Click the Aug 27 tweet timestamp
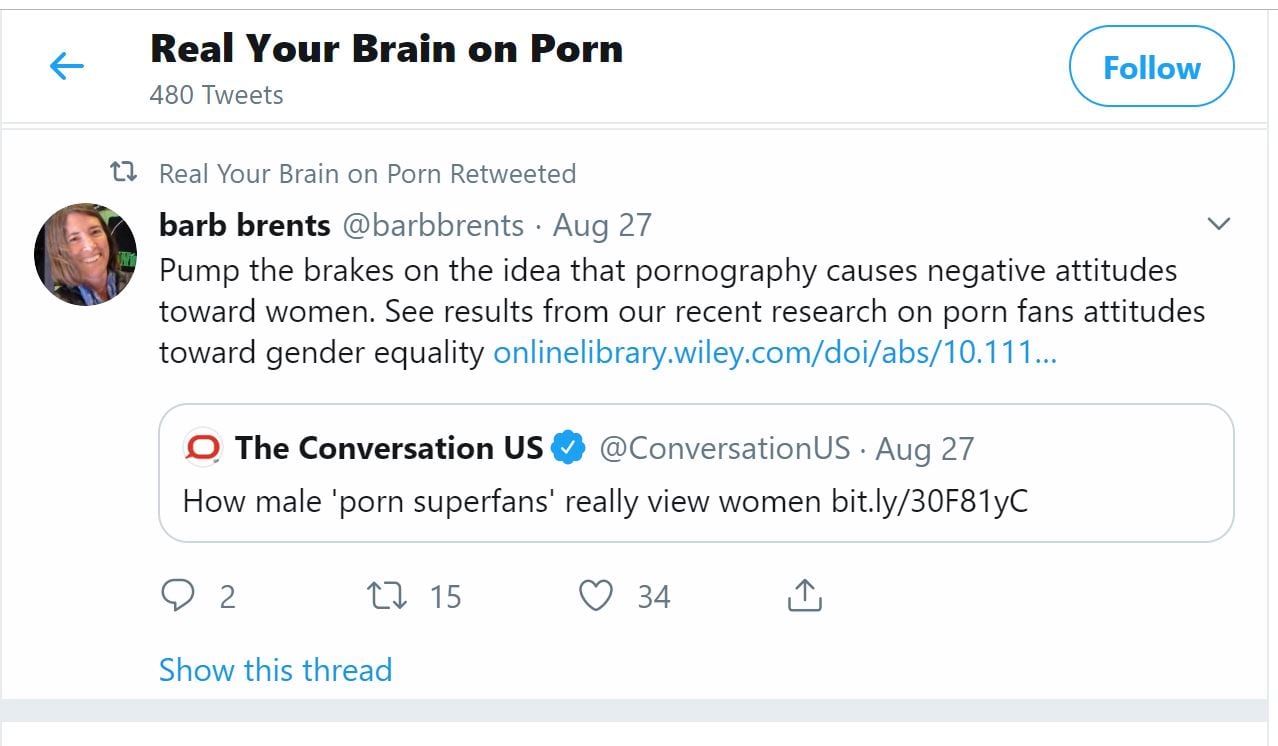Image resolution: width=1278 pixels, height=746 pixels. point(602,226)
